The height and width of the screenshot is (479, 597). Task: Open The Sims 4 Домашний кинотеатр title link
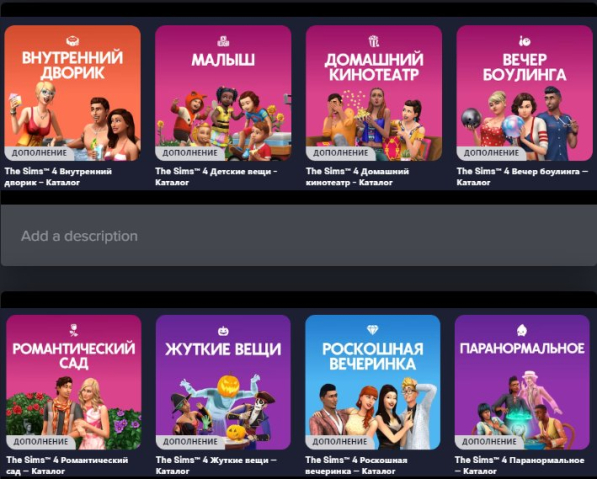point(357,177)
